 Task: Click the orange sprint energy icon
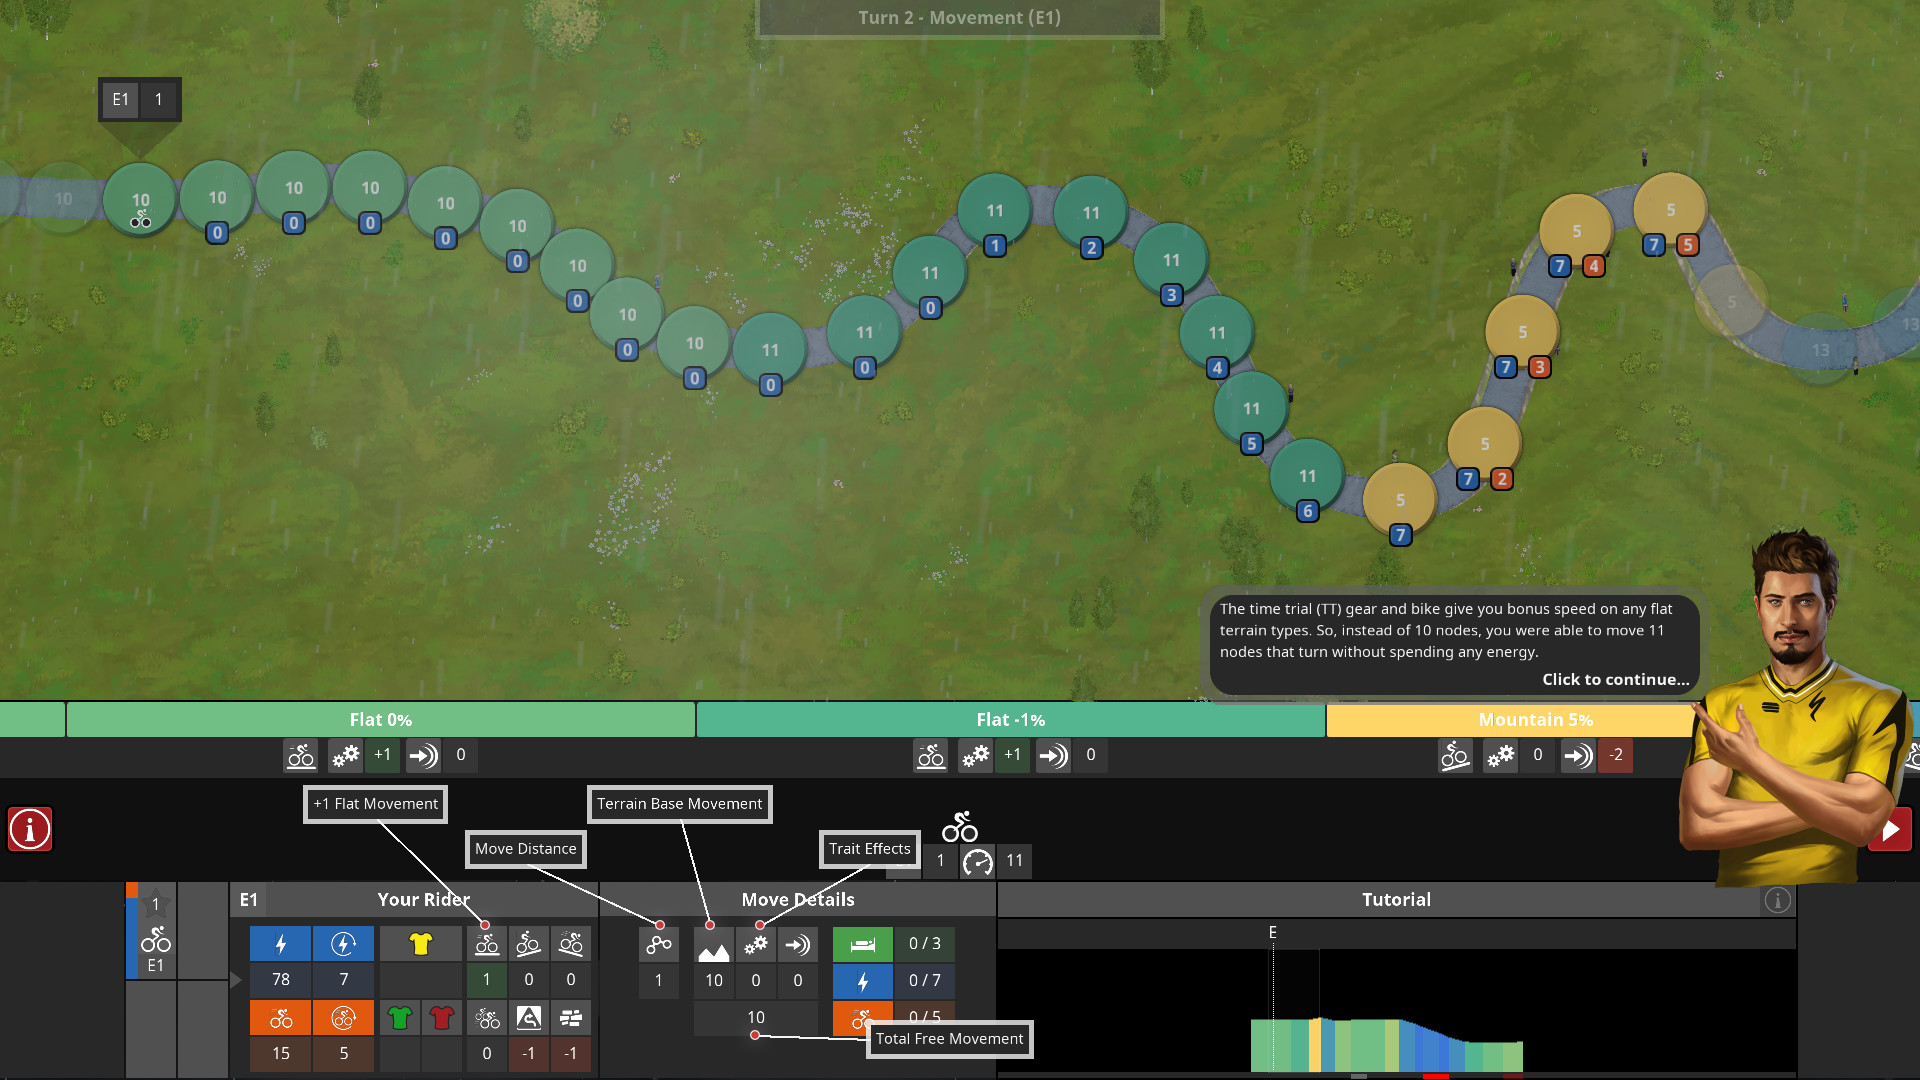click(280, 1018)
